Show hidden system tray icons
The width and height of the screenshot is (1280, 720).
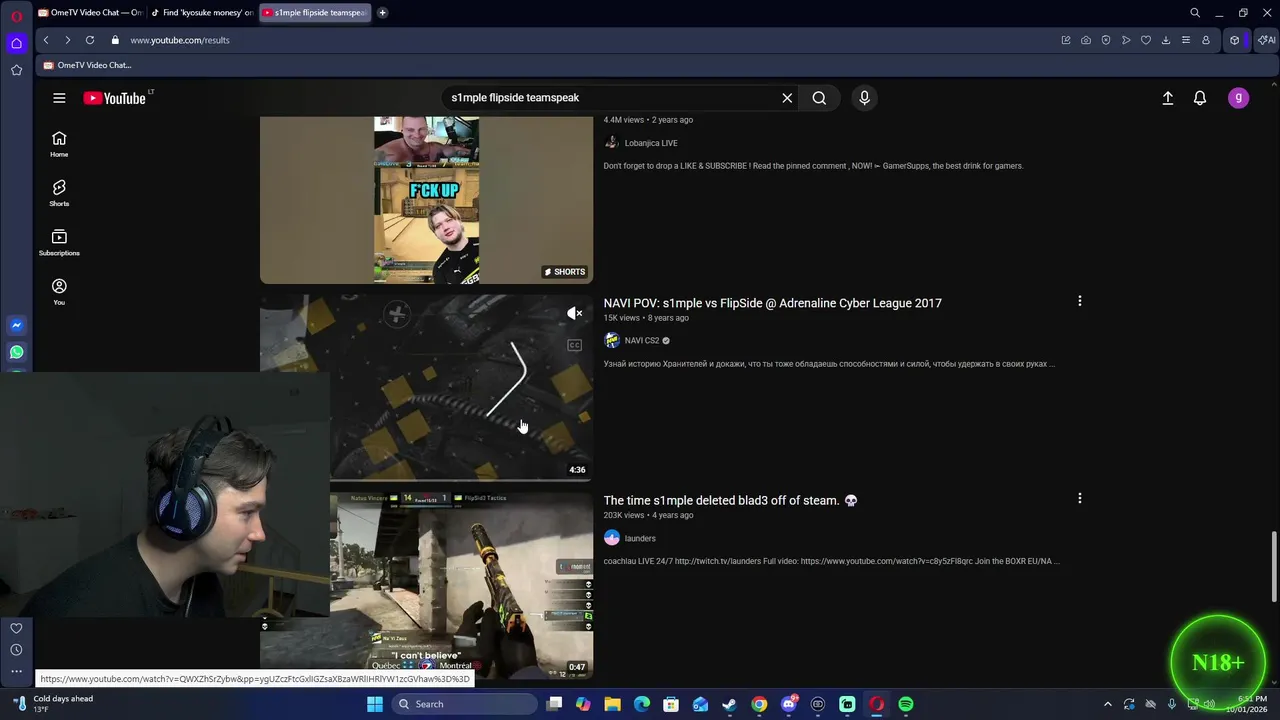1107,704
